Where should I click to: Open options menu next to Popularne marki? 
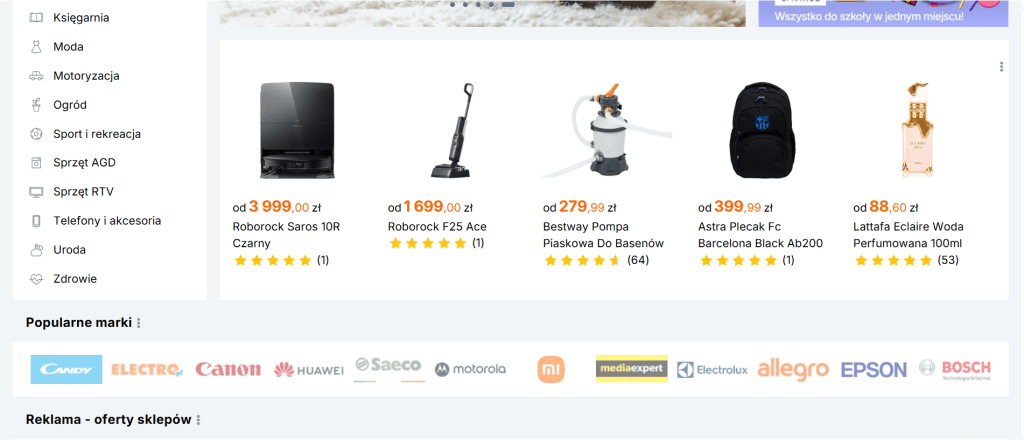tap(138, 323)
